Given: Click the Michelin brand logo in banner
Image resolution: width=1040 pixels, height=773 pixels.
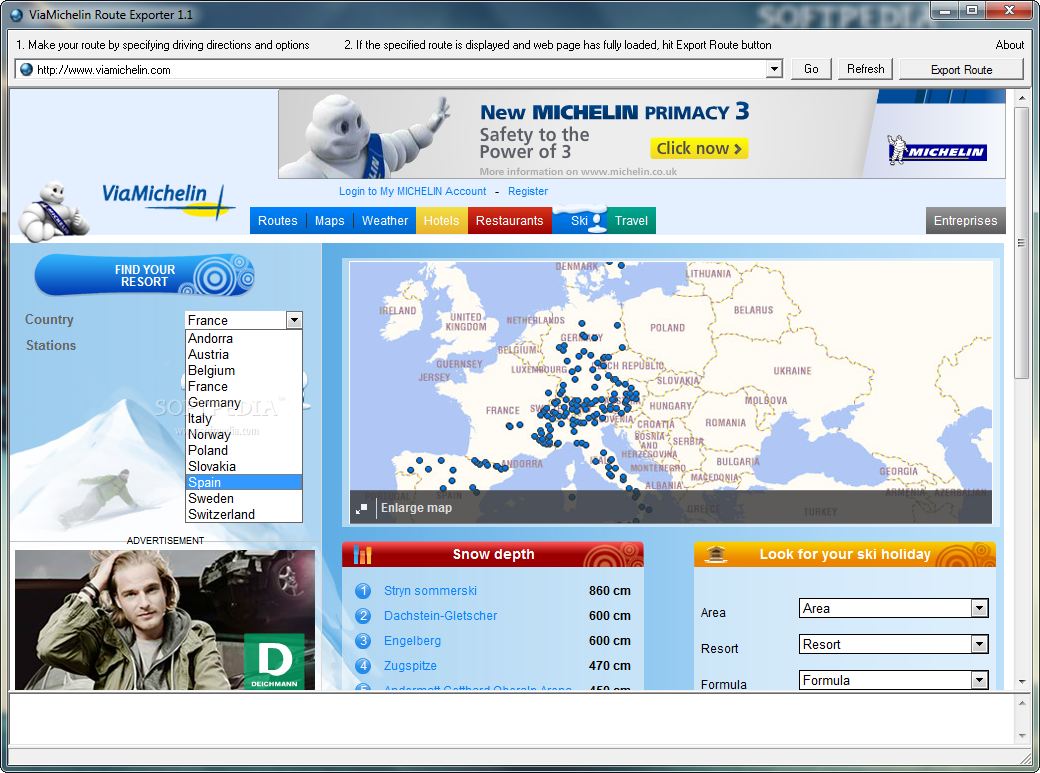Looking at the screenshot, I should coord(937,150).
